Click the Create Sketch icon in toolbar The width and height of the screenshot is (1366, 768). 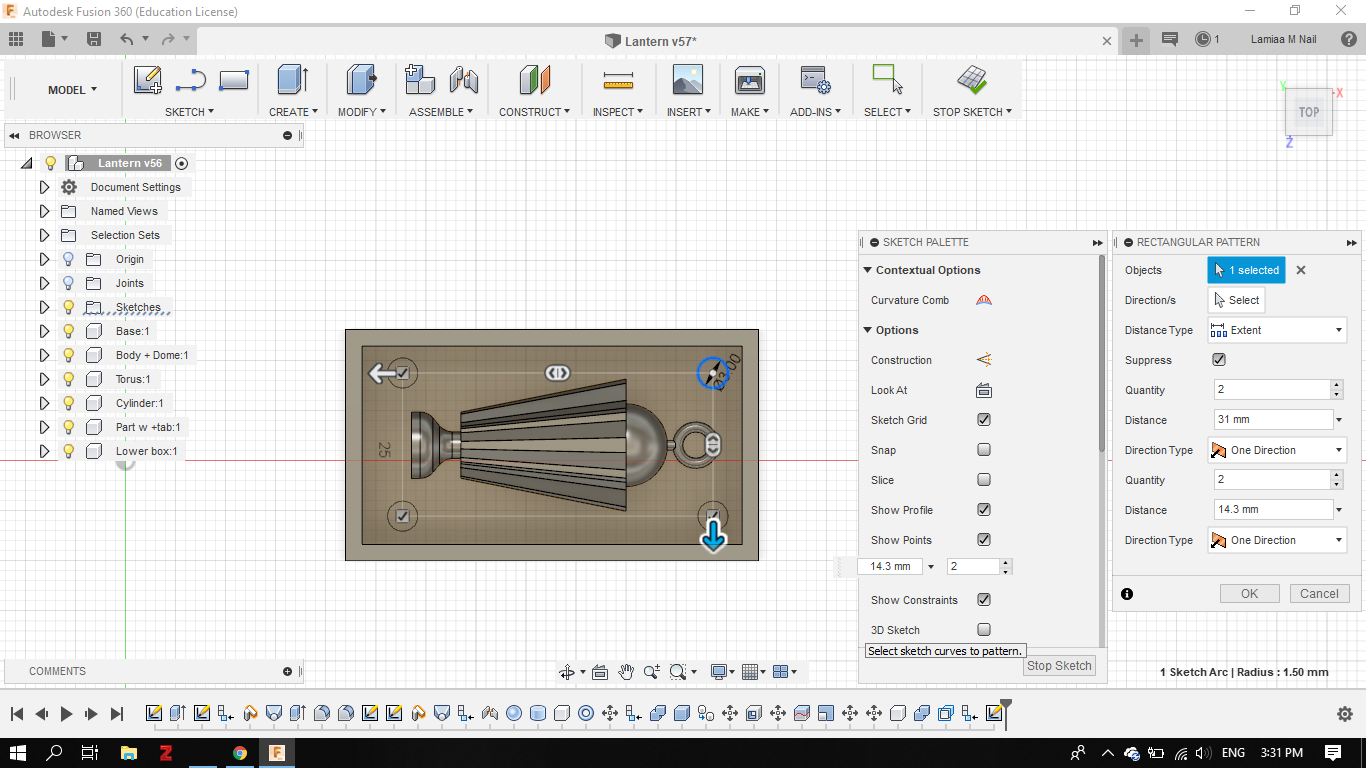(x=148, y=80)
